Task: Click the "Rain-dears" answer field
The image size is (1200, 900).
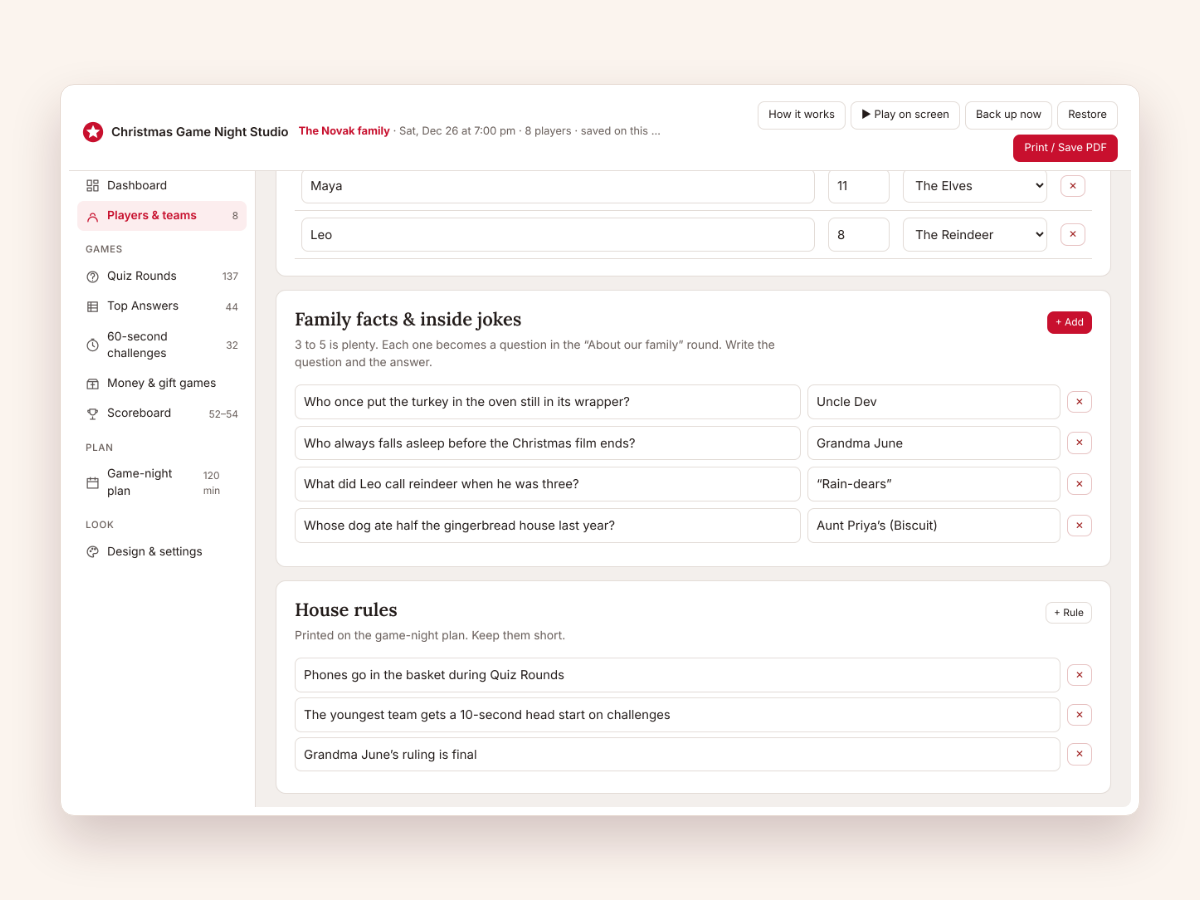Action: [x=934, y=484]
